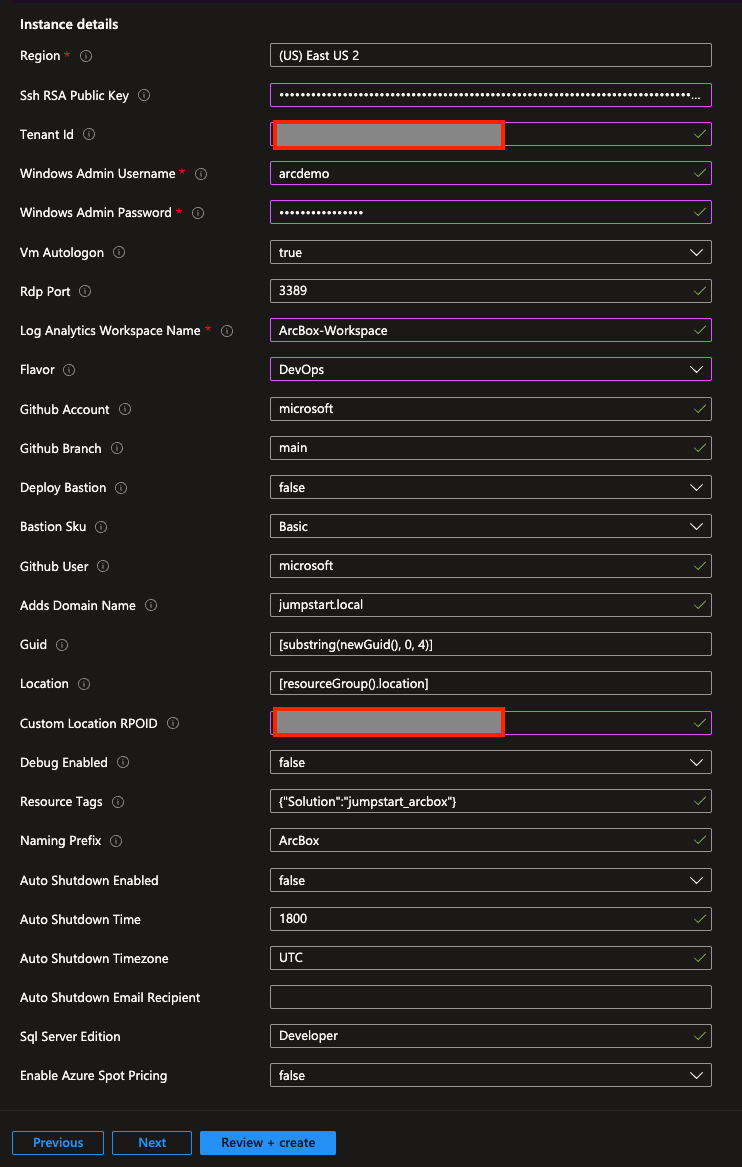Edit the Log Analytics Workspace Name field
The height and width of the screenshot is (1167, 742).
(490, 330)
